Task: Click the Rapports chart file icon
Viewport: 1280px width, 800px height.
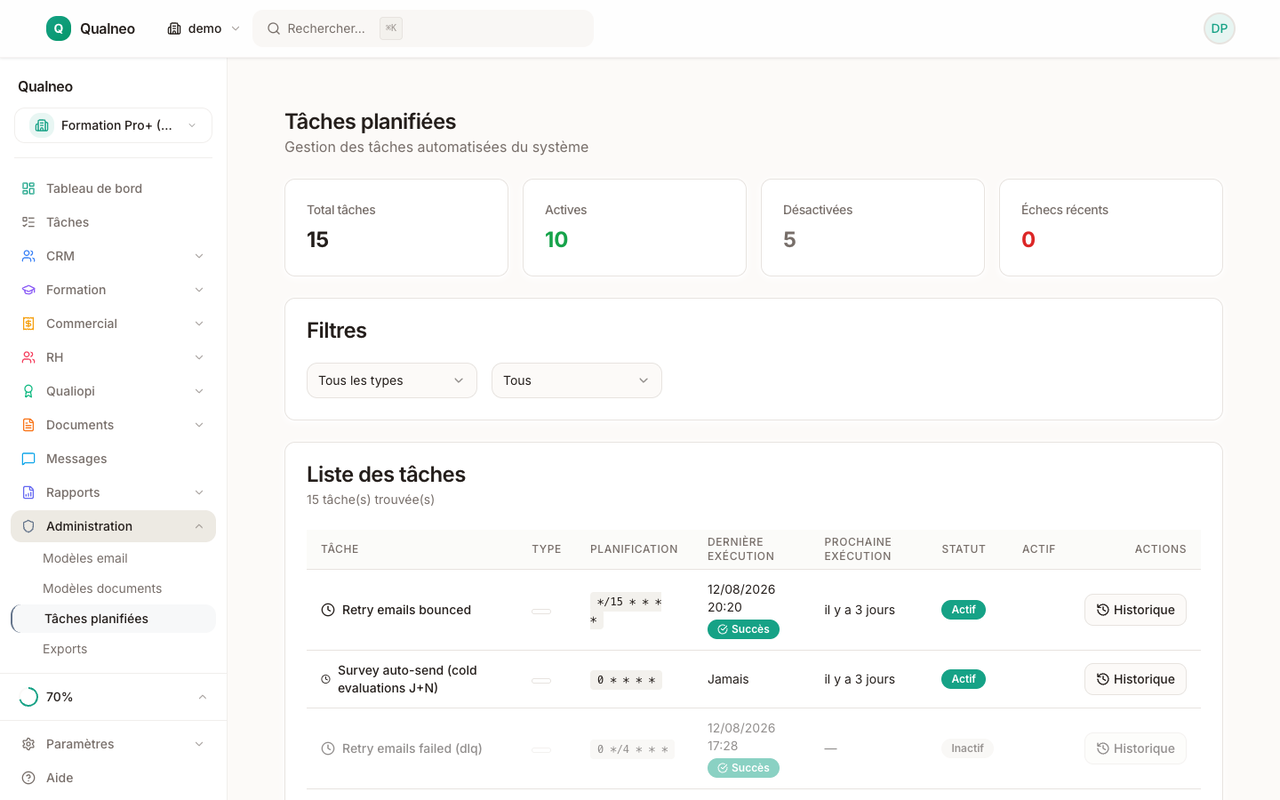Action: (28, 493)
